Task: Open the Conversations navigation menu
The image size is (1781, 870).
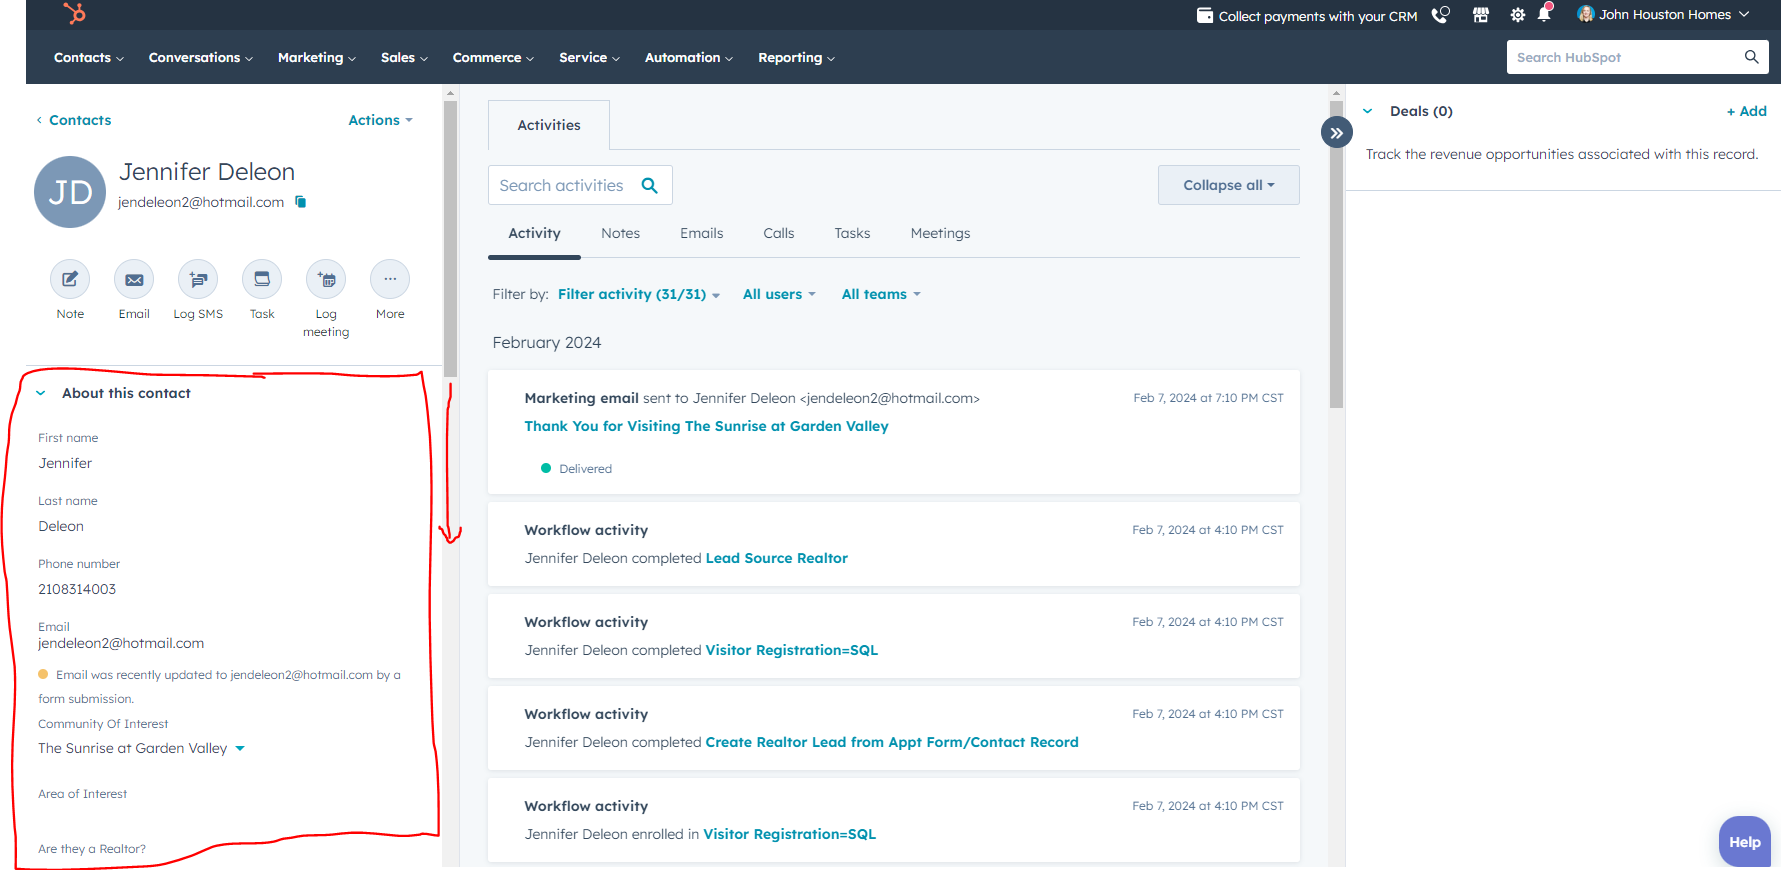Action: click(201, 58)
